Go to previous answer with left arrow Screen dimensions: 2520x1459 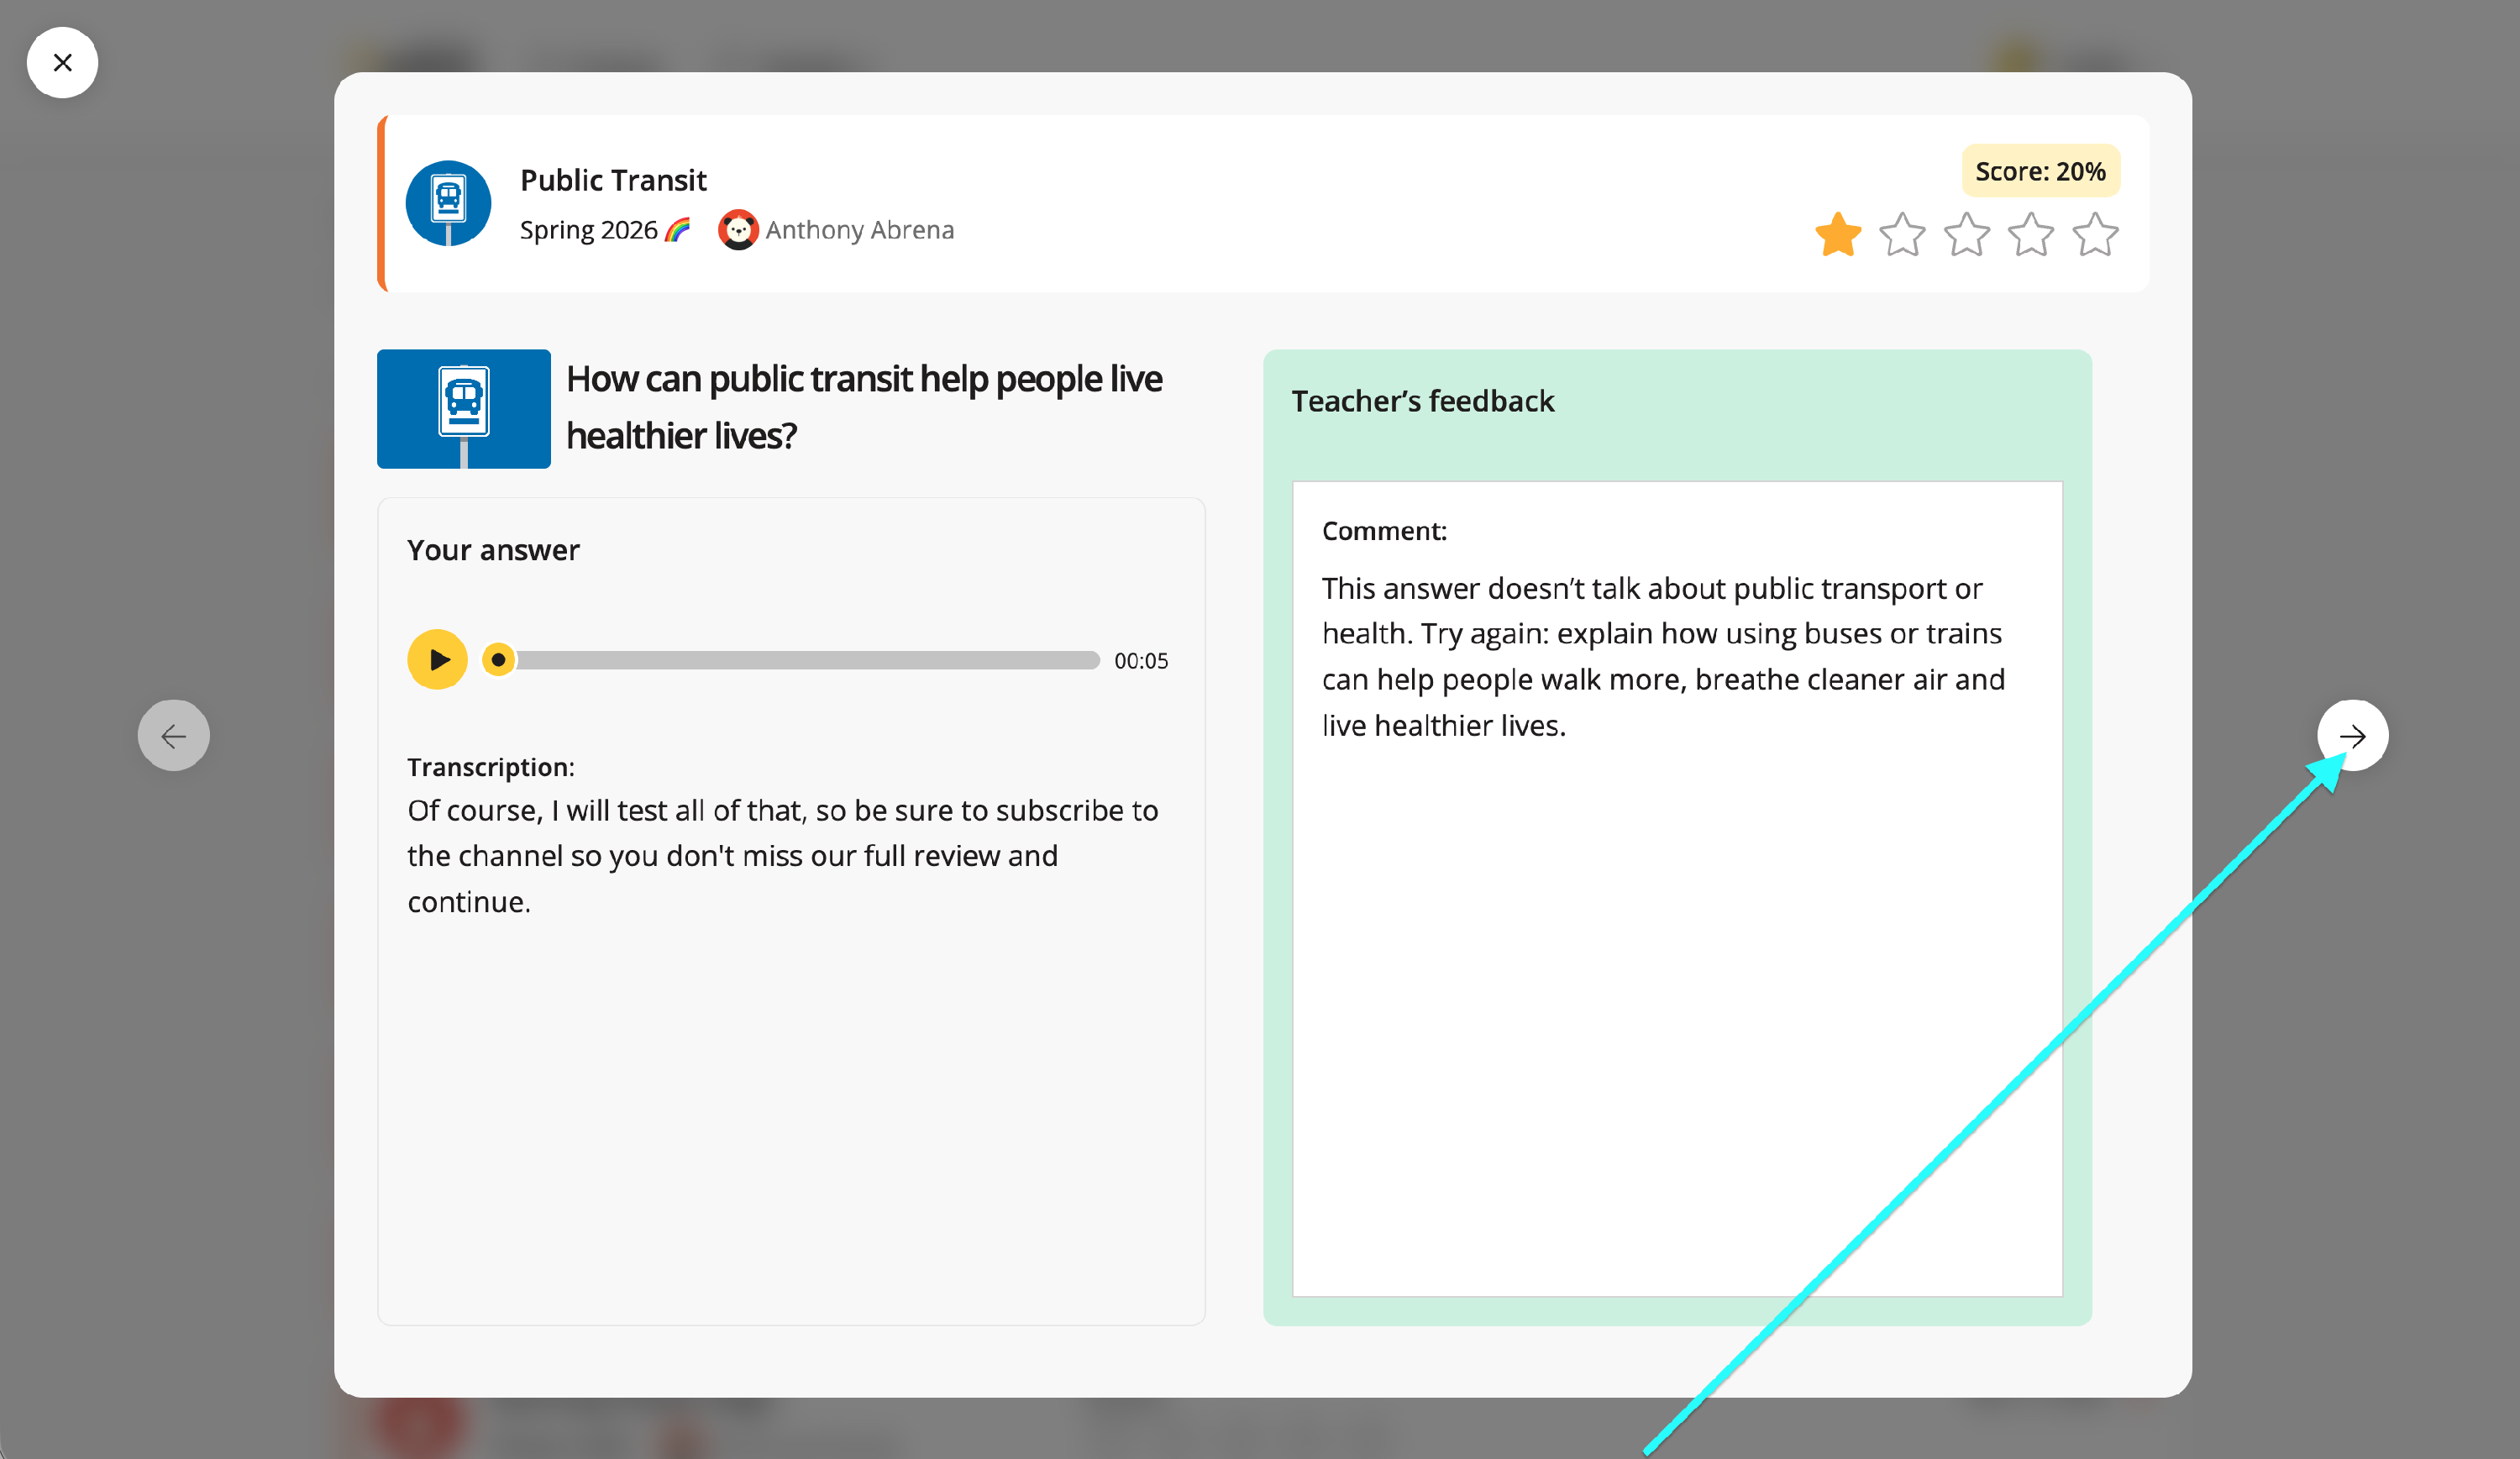point(173,736)
